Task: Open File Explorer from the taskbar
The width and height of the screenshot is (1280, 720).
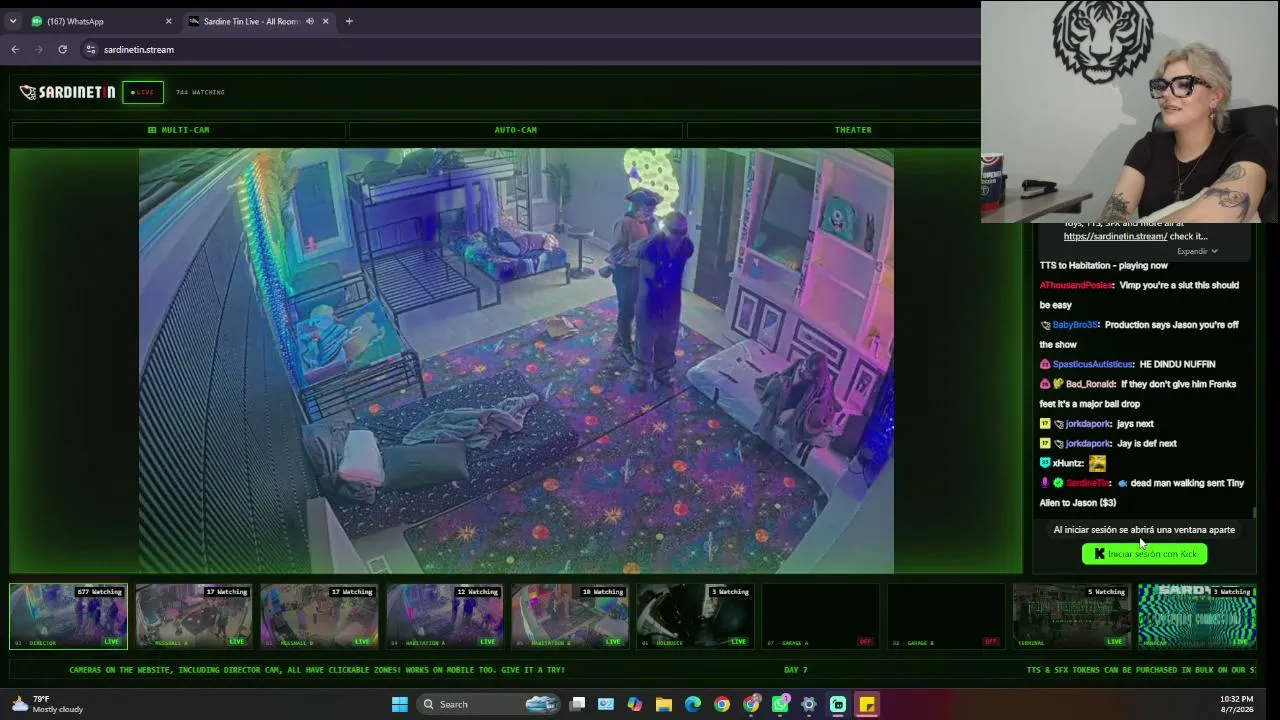Action: click(664, 704)
